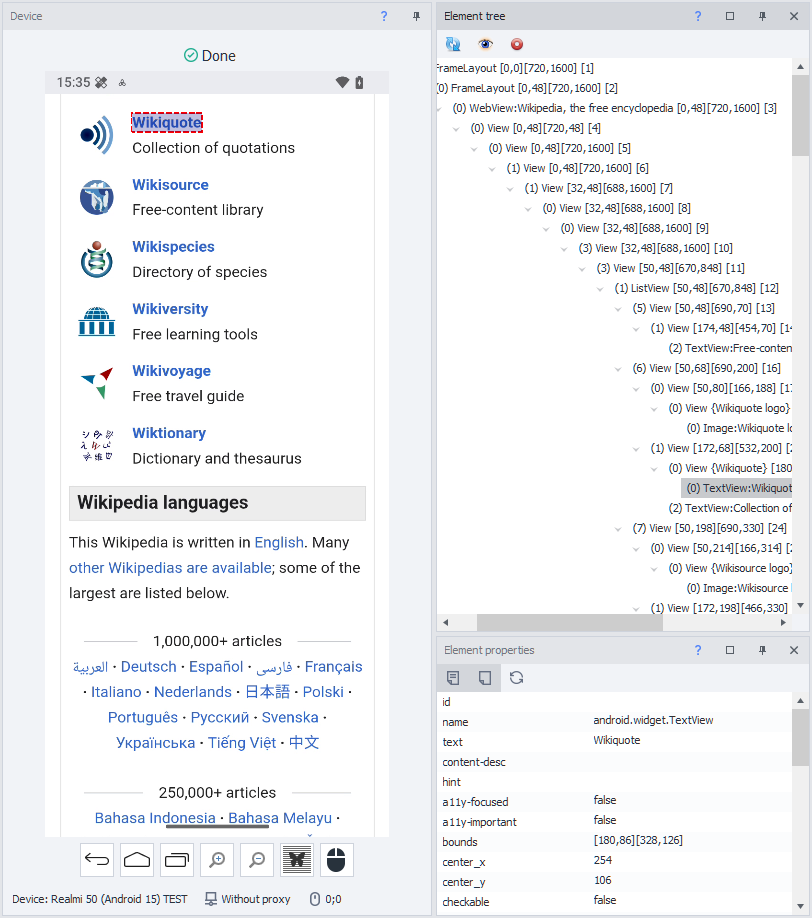Select the TextView:Wikiquote tree item
The image size is (812, 918).
737,488
